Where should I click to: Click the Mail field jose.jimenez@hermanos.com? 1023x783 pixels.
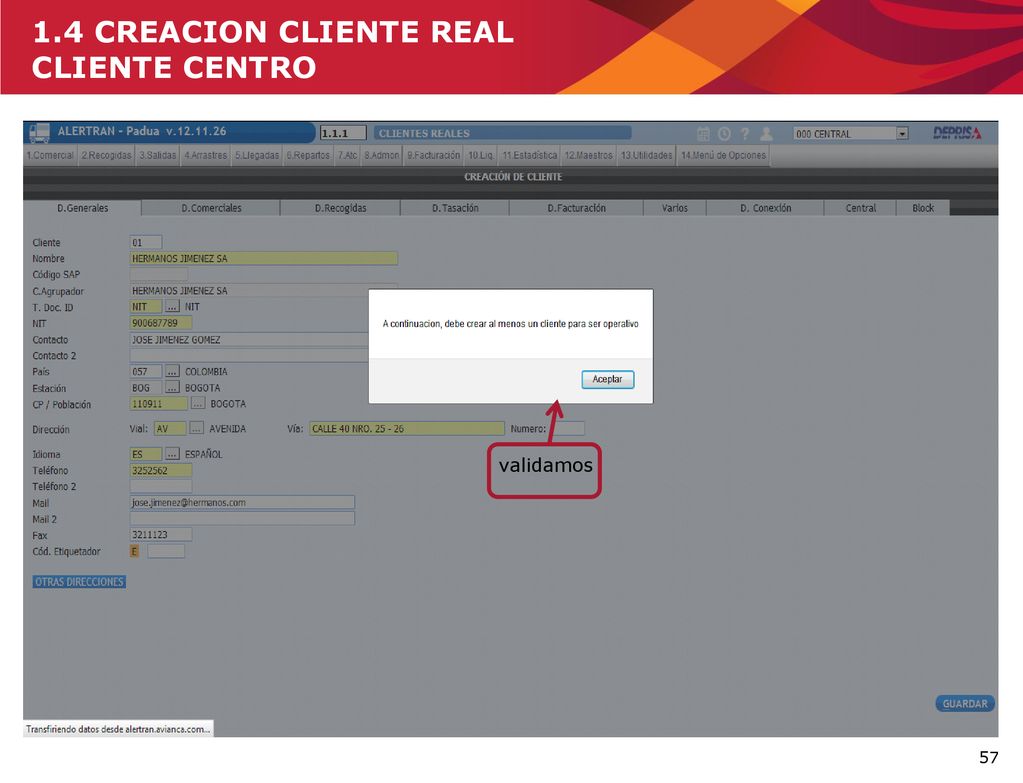pos(242,502)
